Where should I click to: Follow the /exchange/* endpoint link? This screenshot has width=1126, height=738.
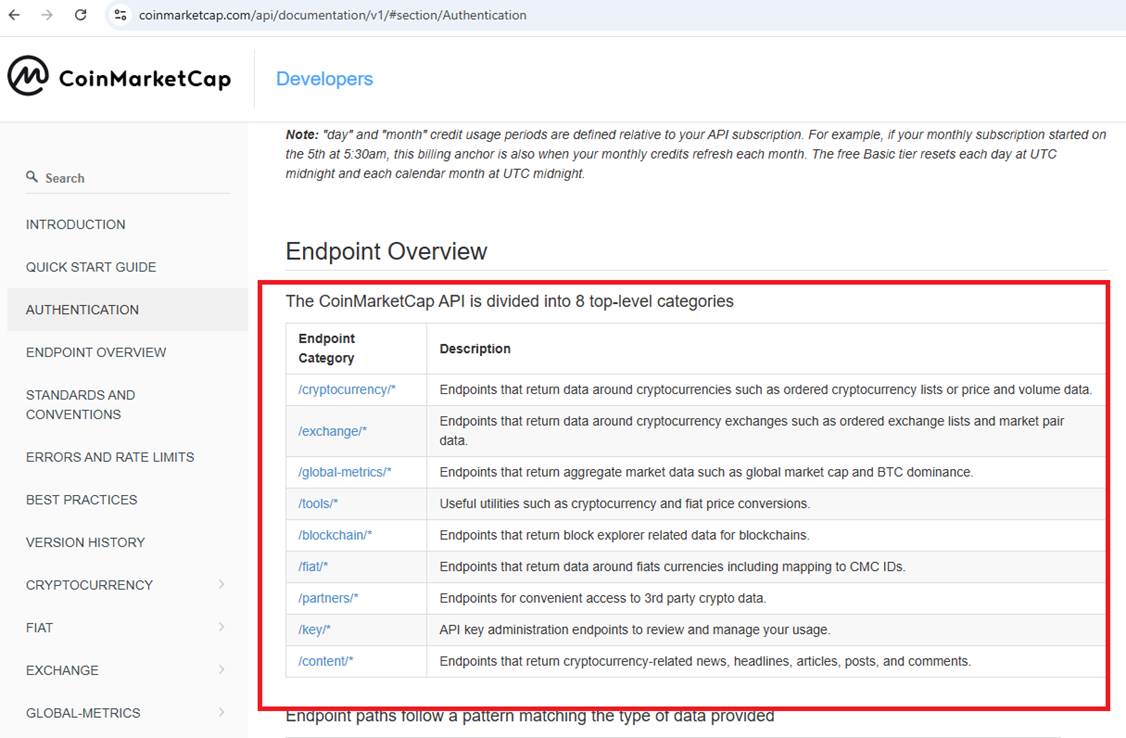pos(332,431)
